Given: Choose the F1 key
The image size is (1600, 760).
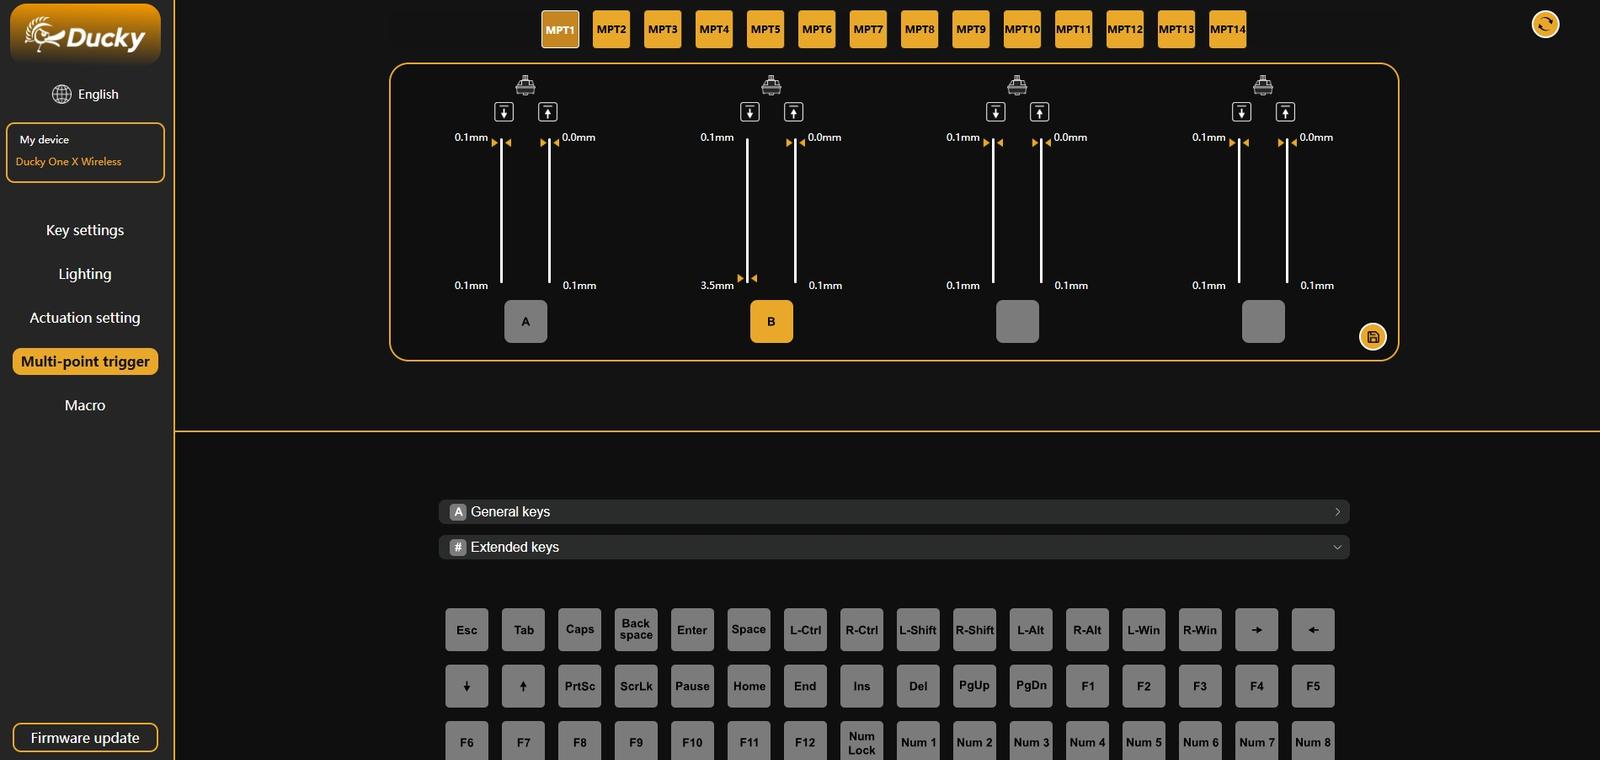Looking at the screenshot, I should (1088, 686).
